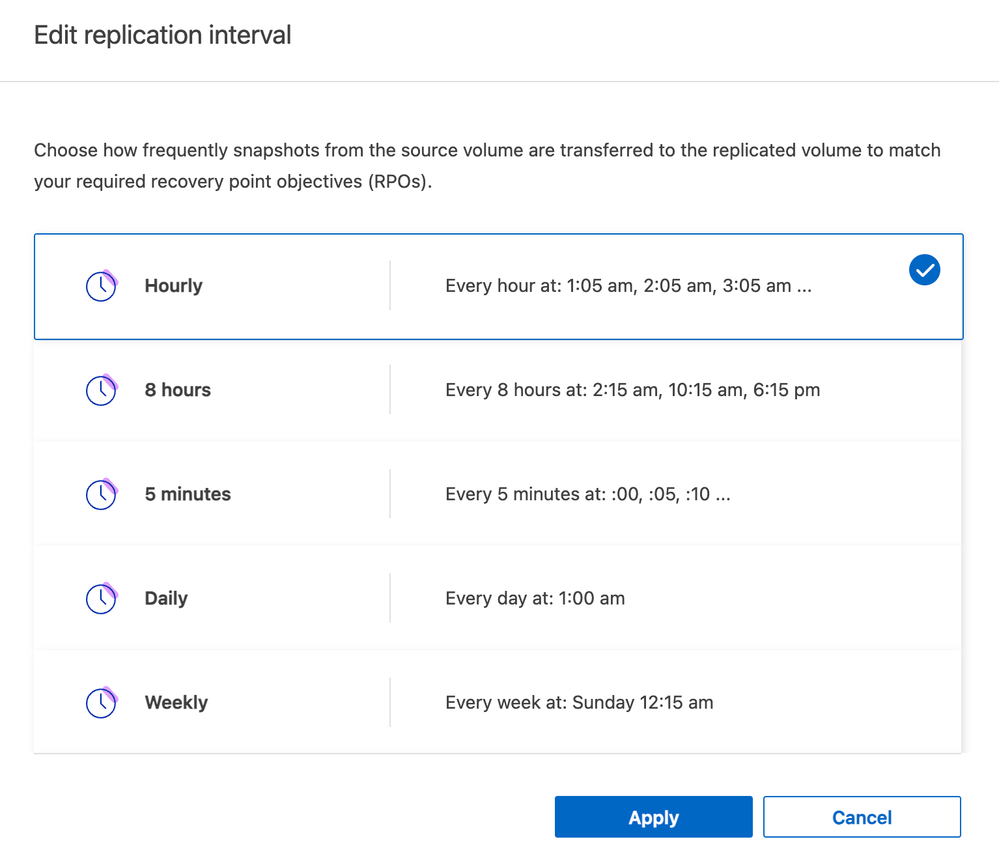Pick the 5 minutes interval label

tap(187, 494)
